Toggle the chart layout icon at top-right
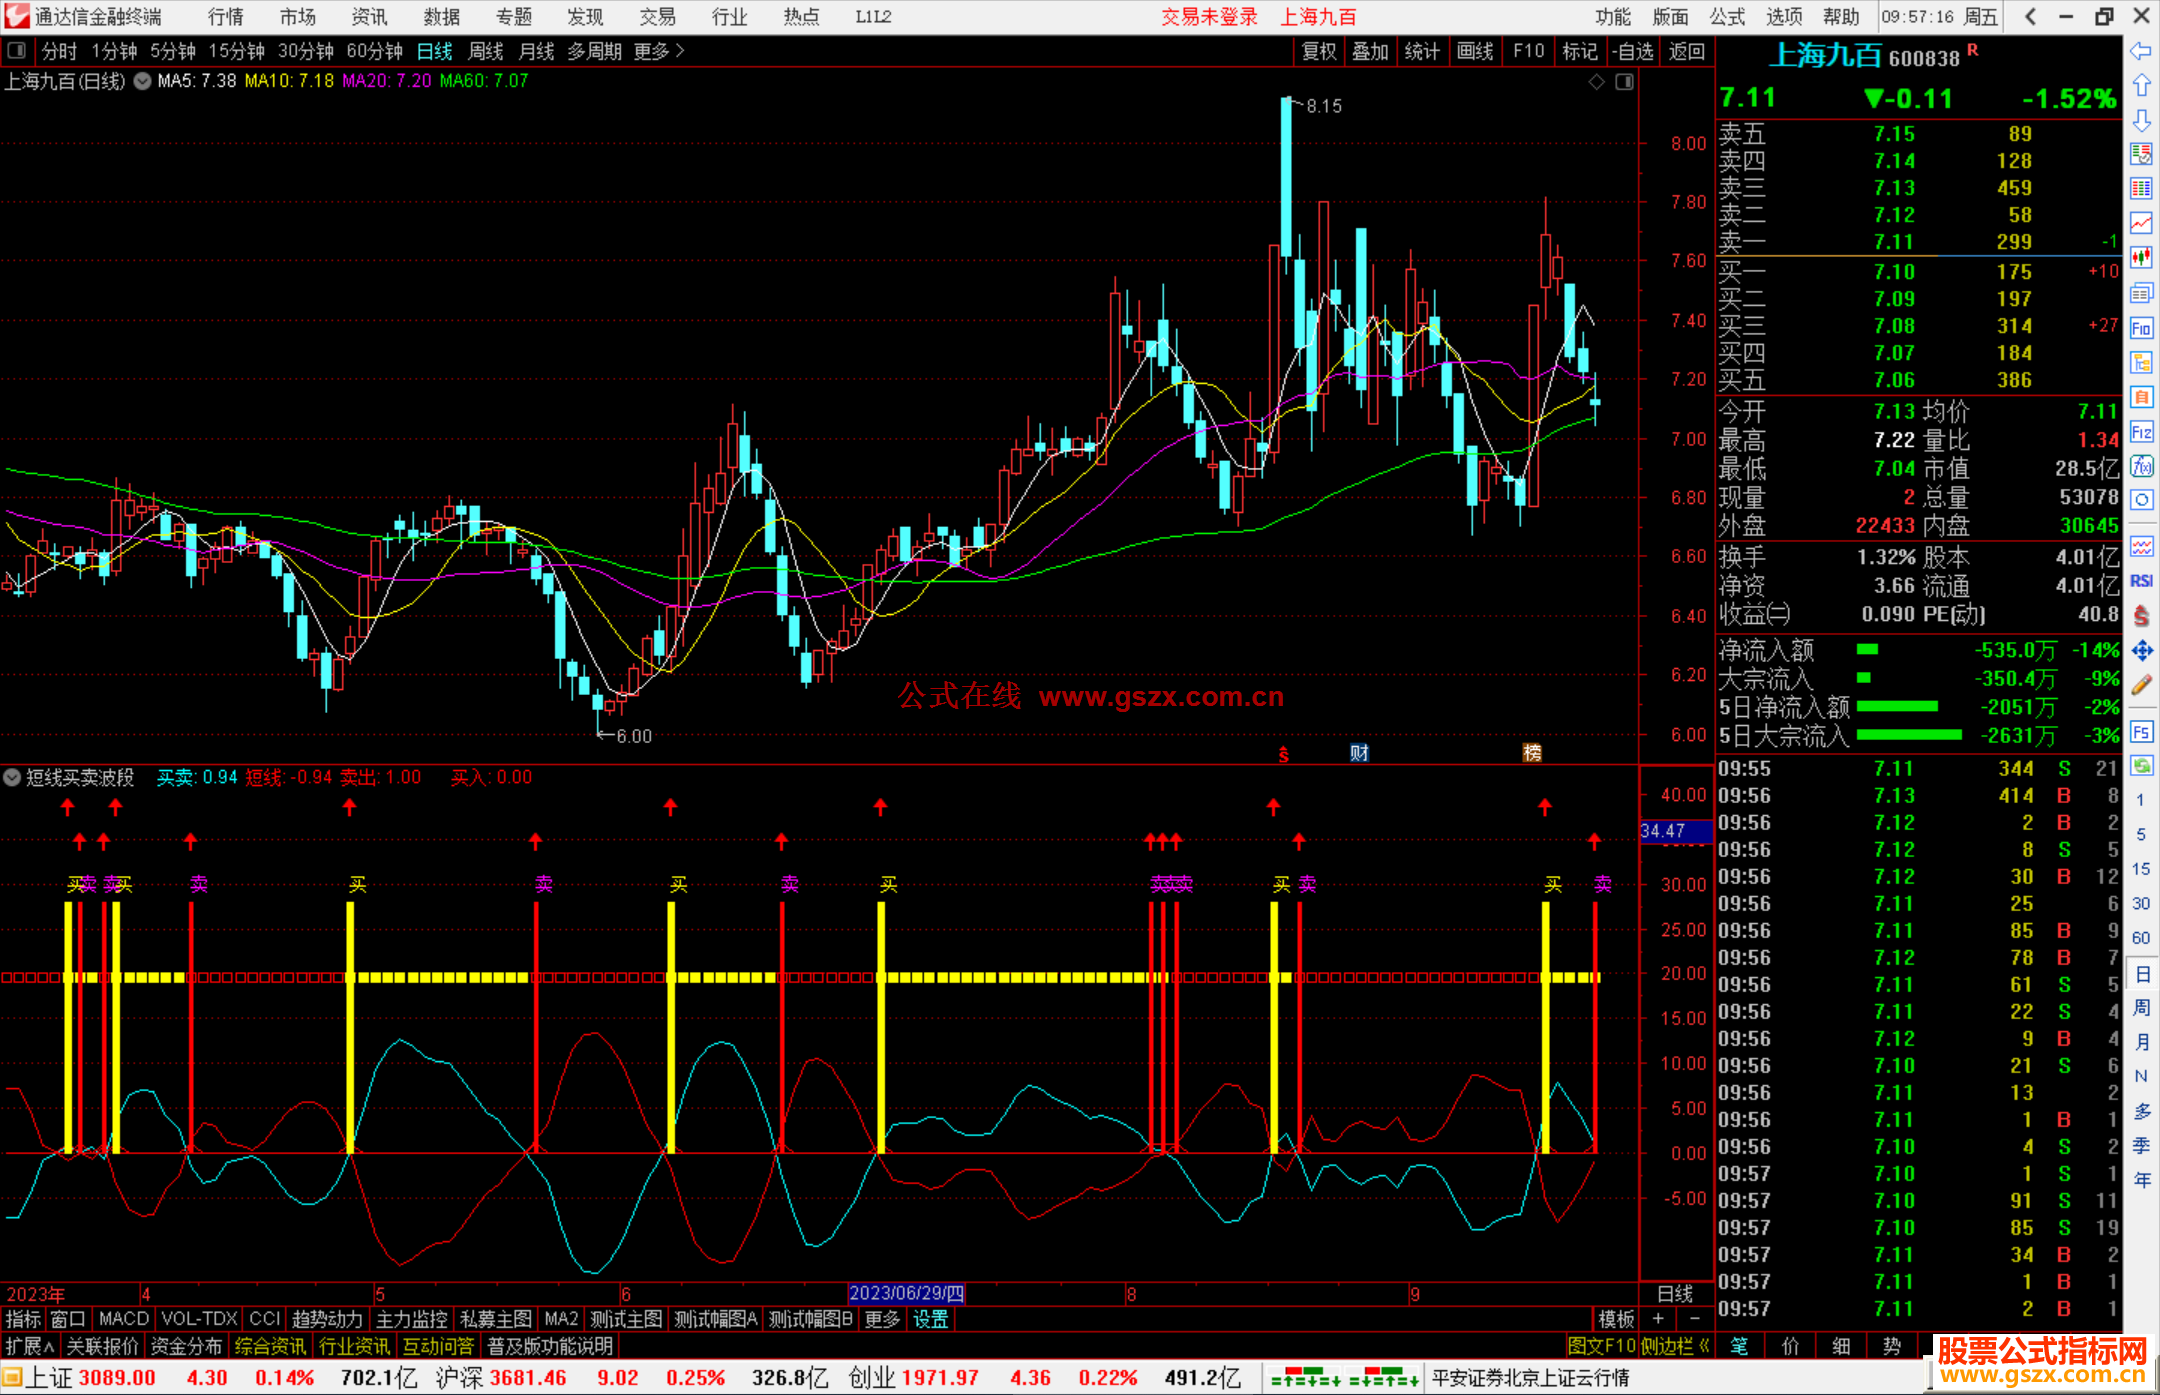The width and height of the screenshot is (2160, 1395). tap(1624, 82)
